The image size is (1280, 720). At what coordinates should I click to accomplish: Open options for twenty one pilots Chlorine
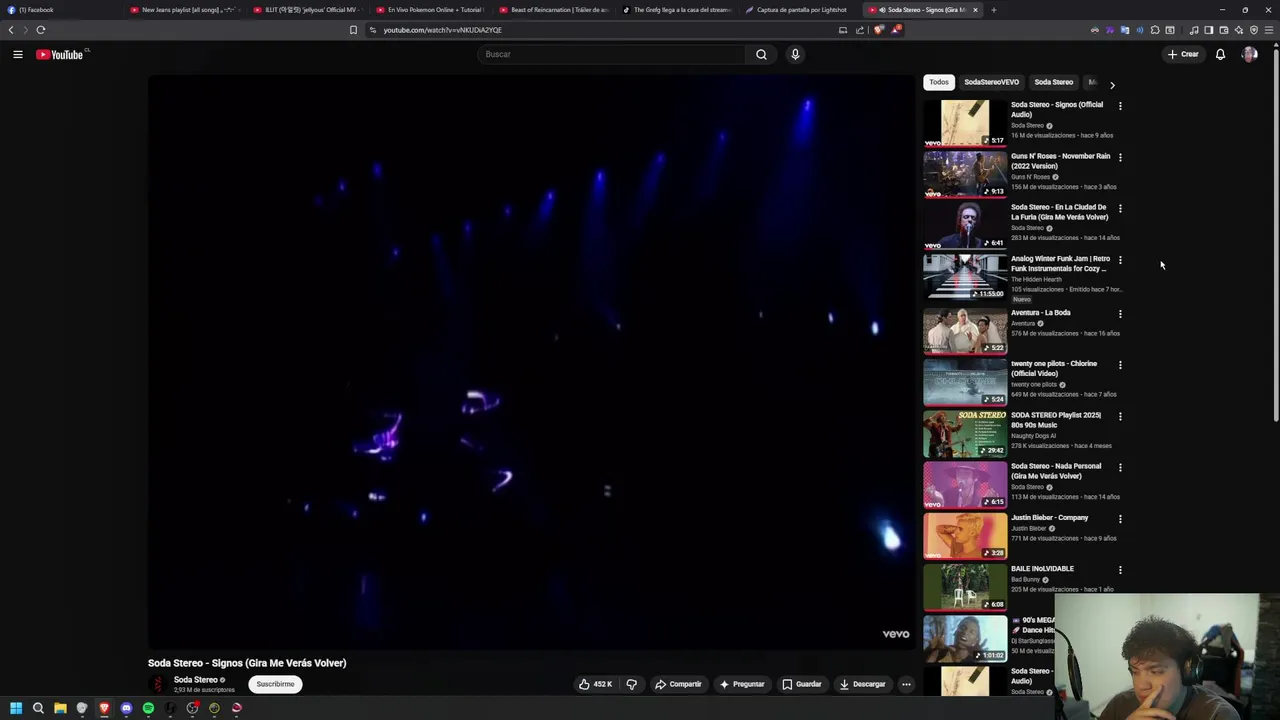[x=1120, y=364]
